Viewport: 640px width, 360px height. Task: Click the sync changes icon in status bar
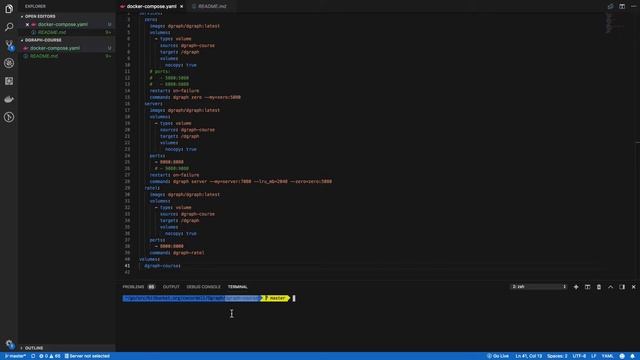33,356
